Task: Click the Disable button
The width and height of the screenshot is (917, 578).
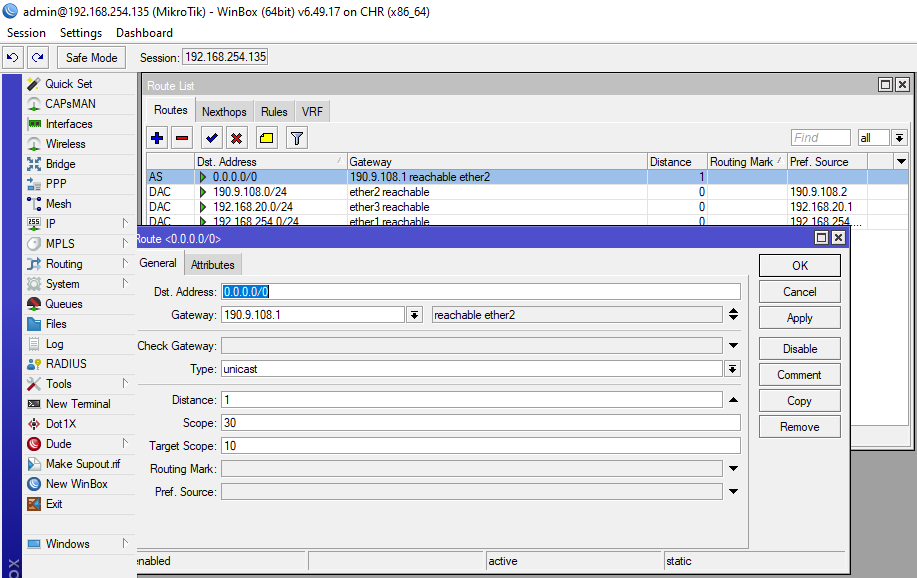Action: point(799,349)
